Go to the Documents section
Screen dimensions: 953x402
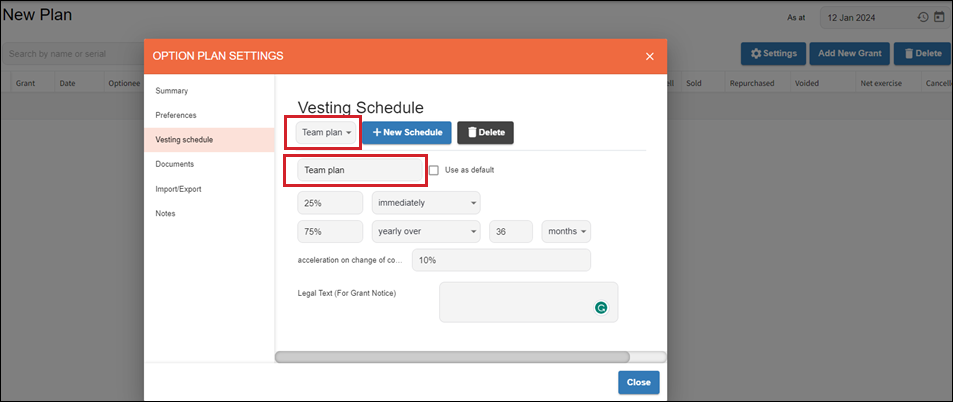pos(175,164)
